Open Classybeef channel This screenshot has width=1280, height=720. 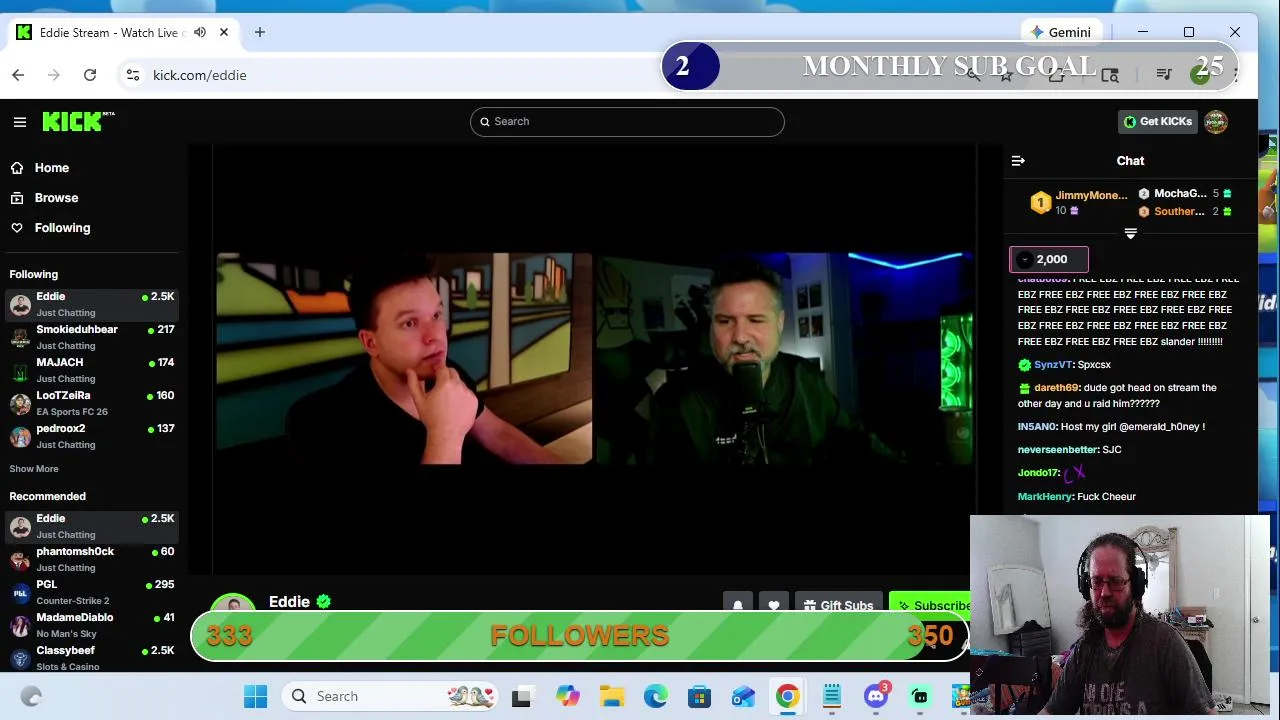coord(92,658)
